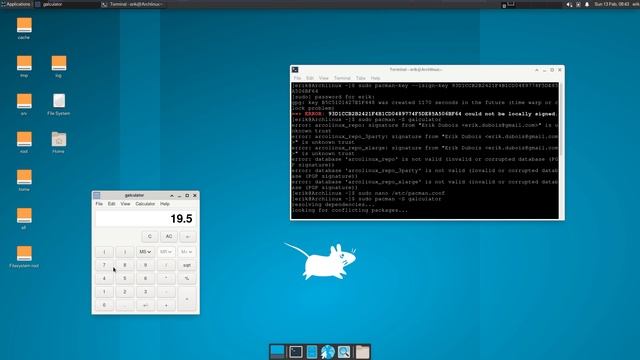The width and height of the screenshot is (640, 360).
Task: Click the AC all clear button
Action: pos(169,237)
